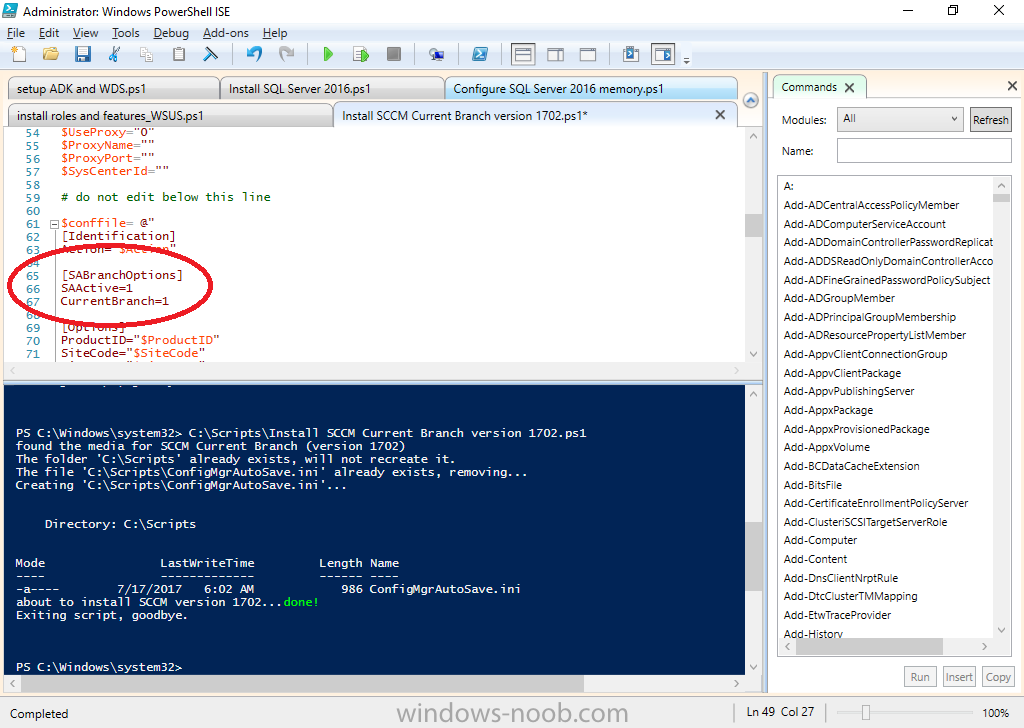
Task: Collapse the script pane with round arrow button
Action: pyautogui.click(x=751, y=101)
